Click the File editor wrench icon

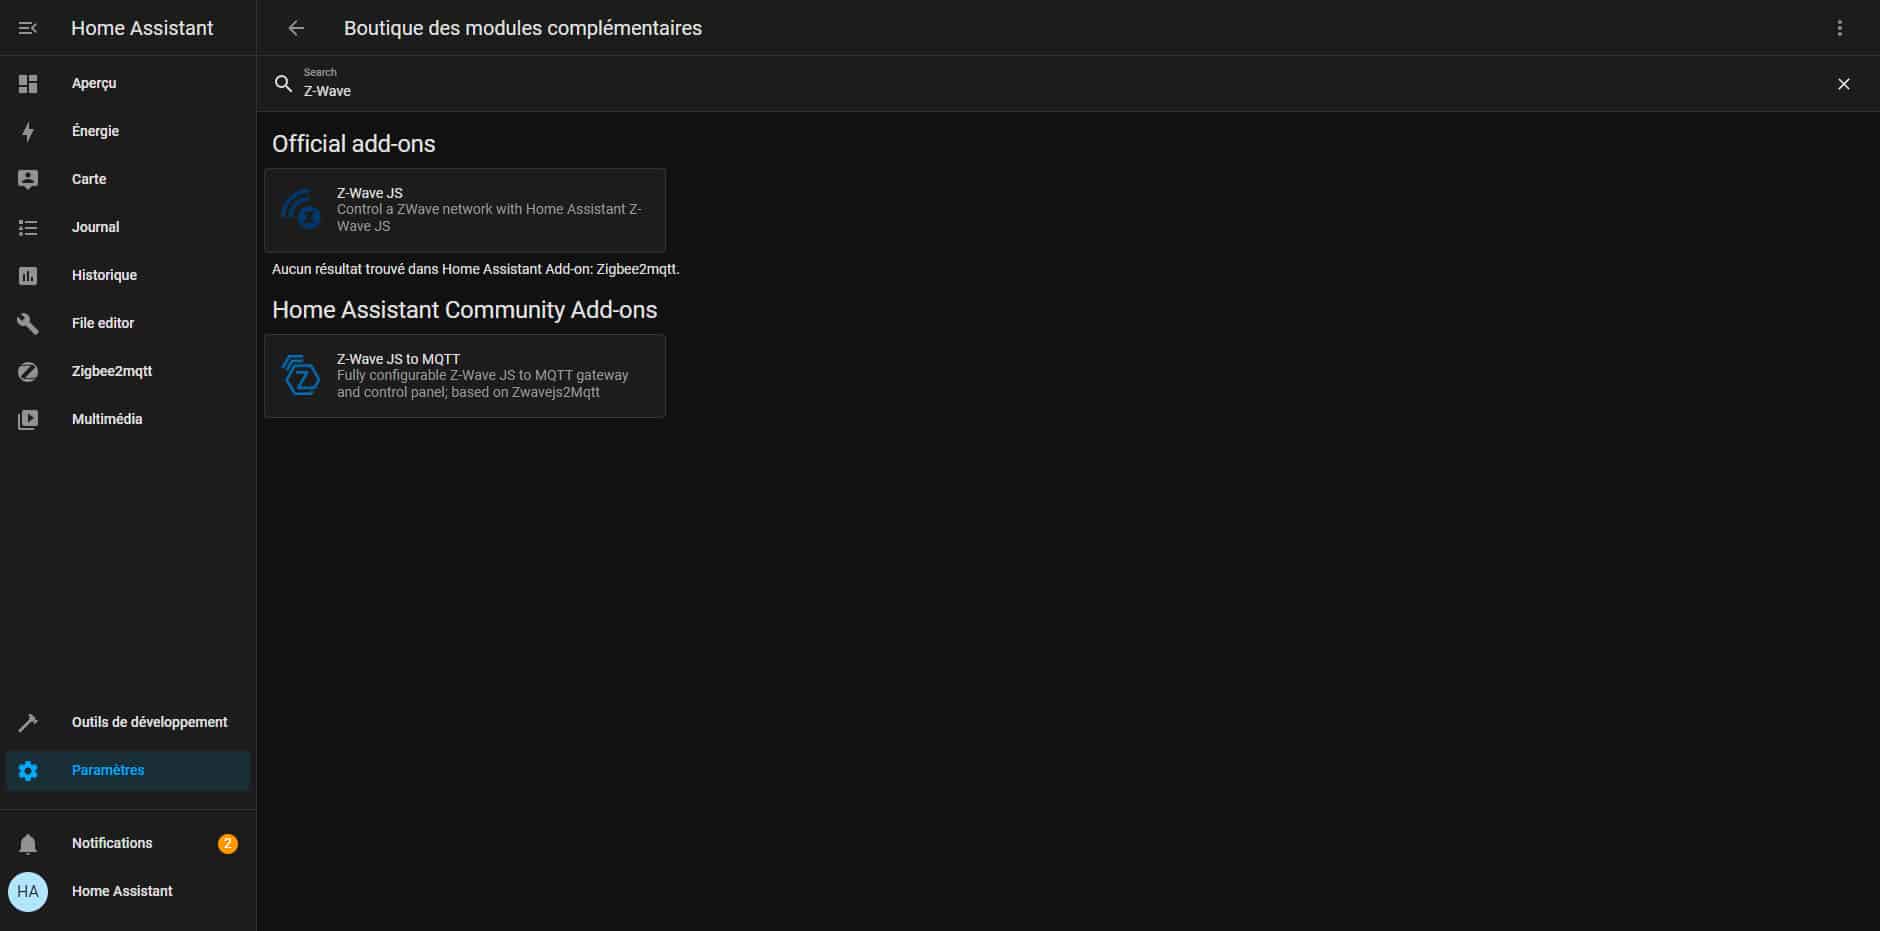click(x=28, y=324)
